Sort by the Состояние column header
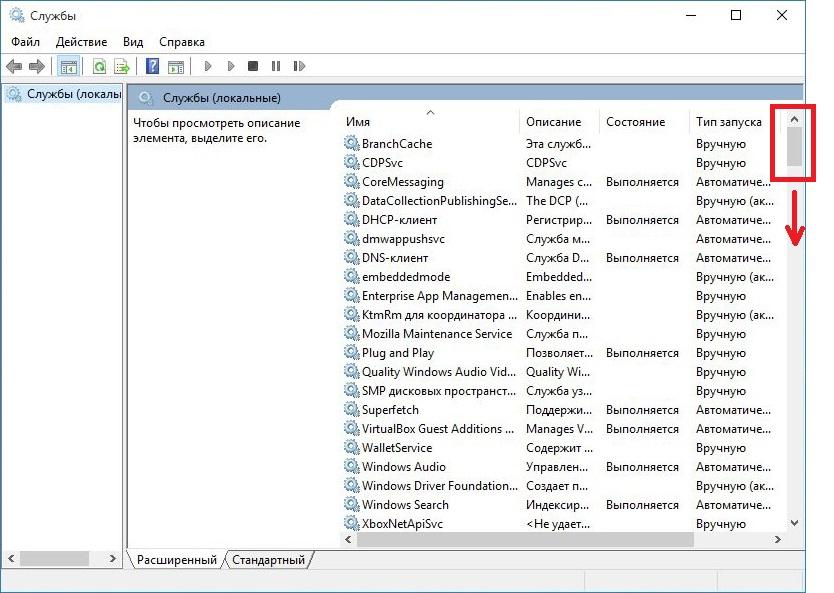 644,122
